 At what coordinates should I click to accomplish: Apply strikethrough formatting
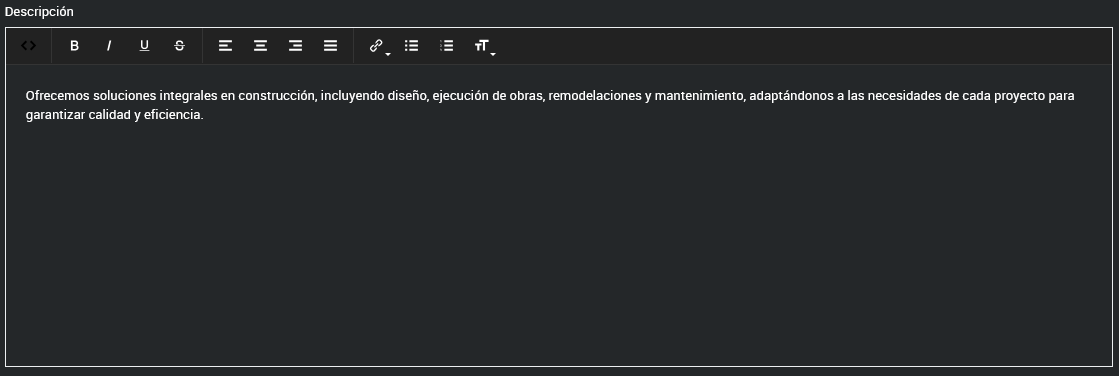click(179, 46)
